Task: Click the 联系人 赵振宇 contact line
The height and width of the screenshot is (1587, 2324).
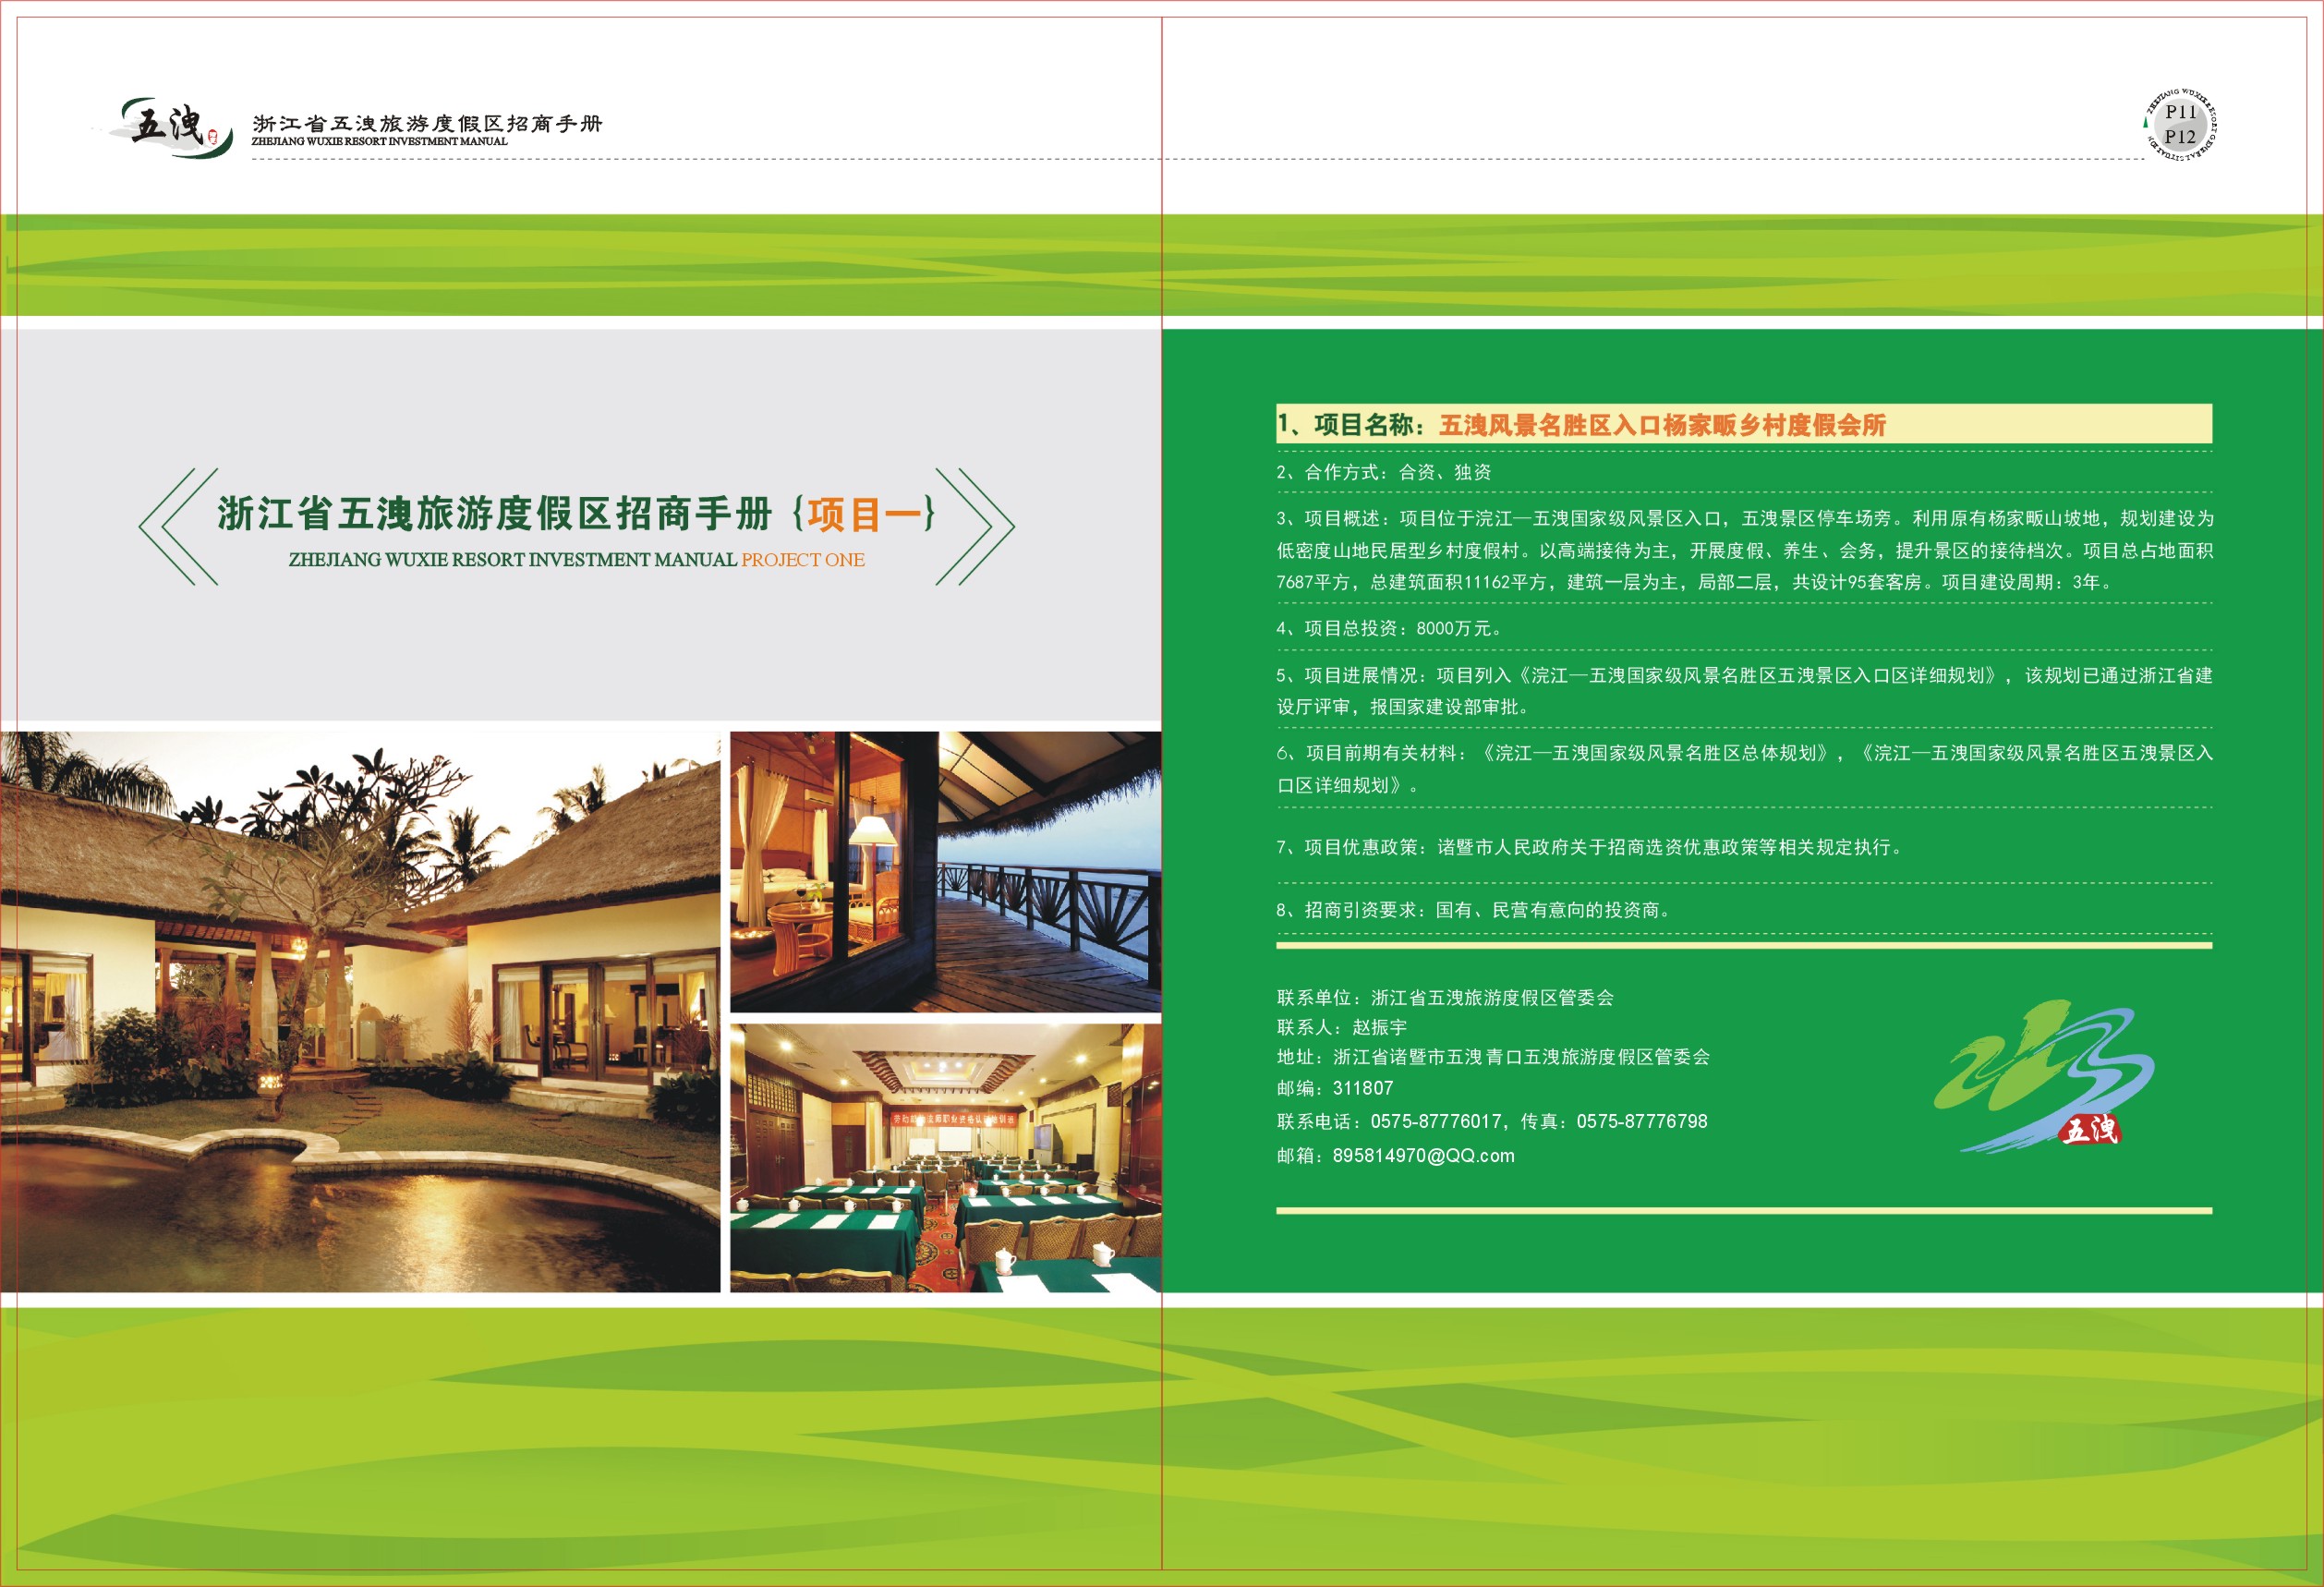Action: [x=1341, y=1027]
